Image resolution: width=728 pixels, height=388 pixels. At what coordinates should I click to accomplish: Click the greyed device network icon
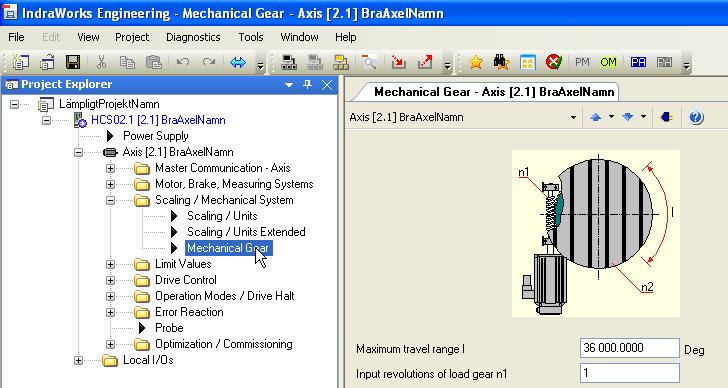click(x=315, y=62)
